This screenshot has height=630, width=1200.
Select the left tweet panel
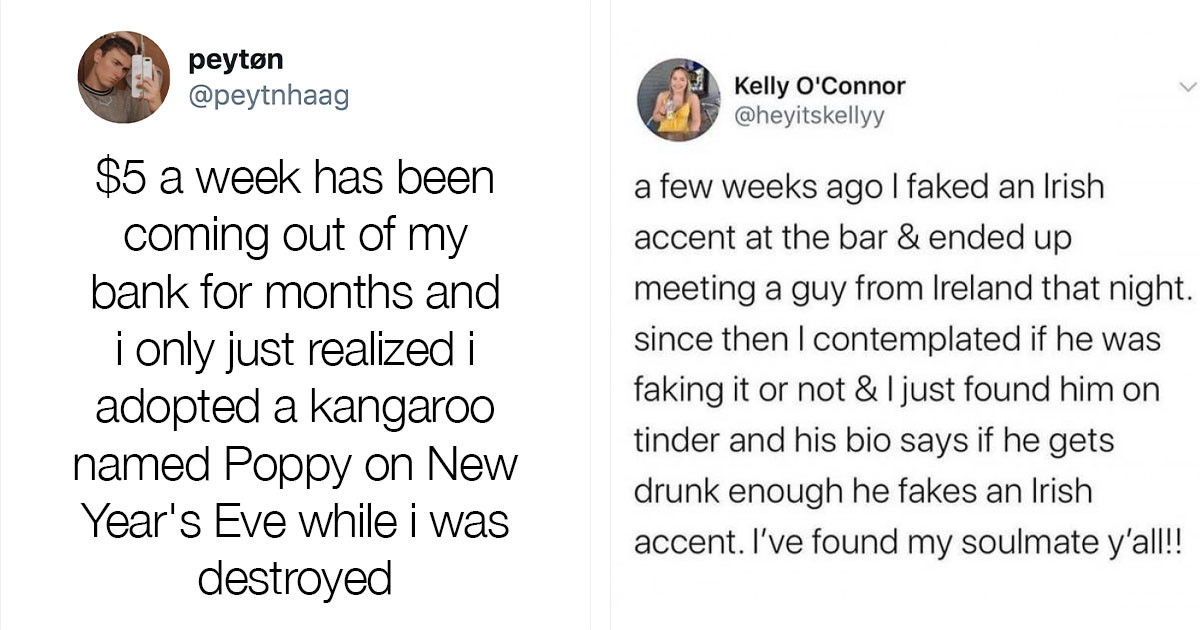click(295, 315)
